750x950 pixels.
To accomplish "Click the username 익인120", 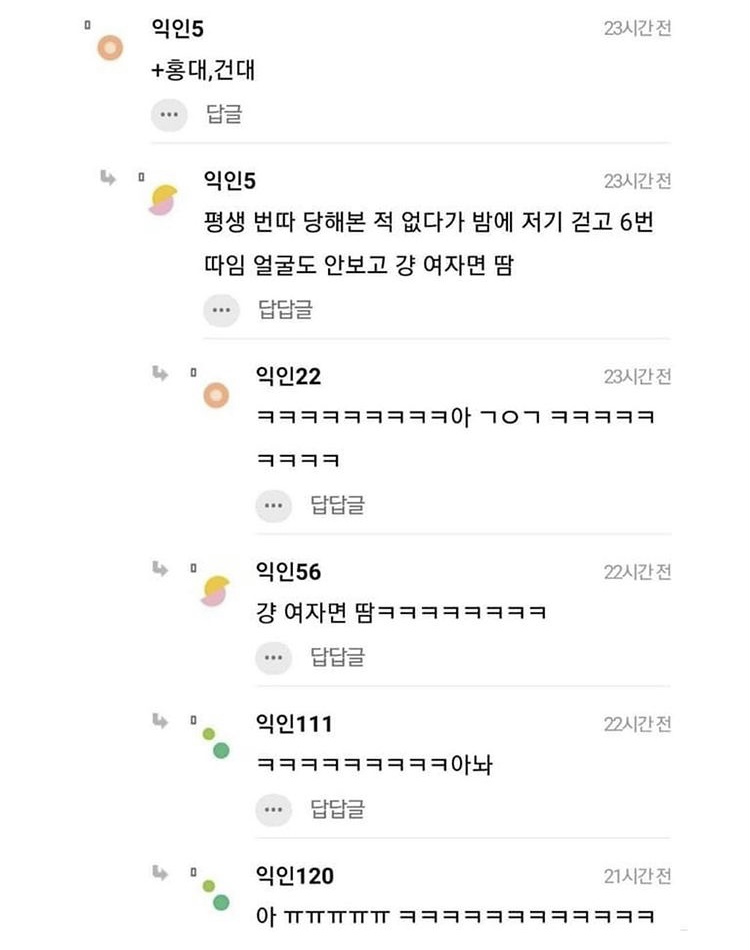I will click(x=295, y=876).
